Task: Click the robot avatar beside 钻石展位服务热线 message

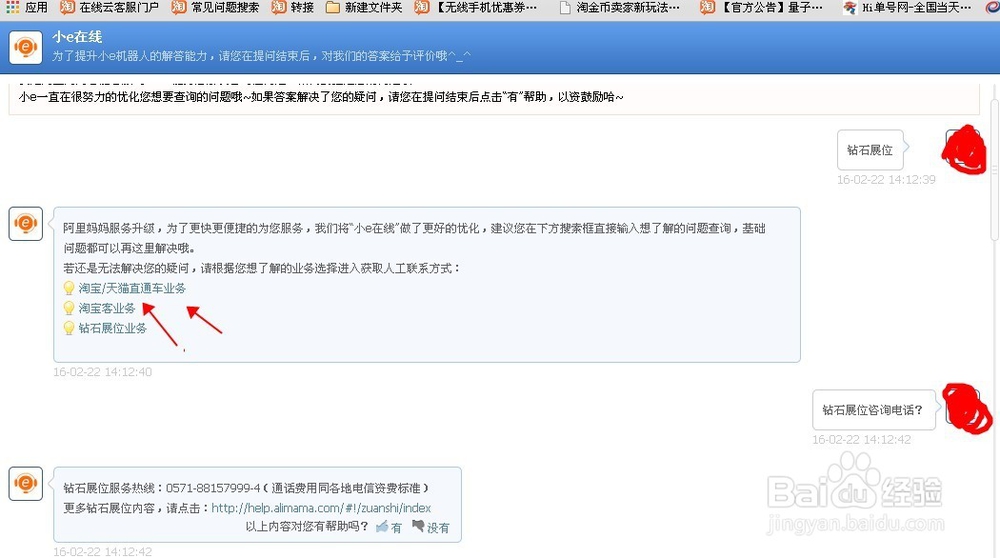Action: 26,483
